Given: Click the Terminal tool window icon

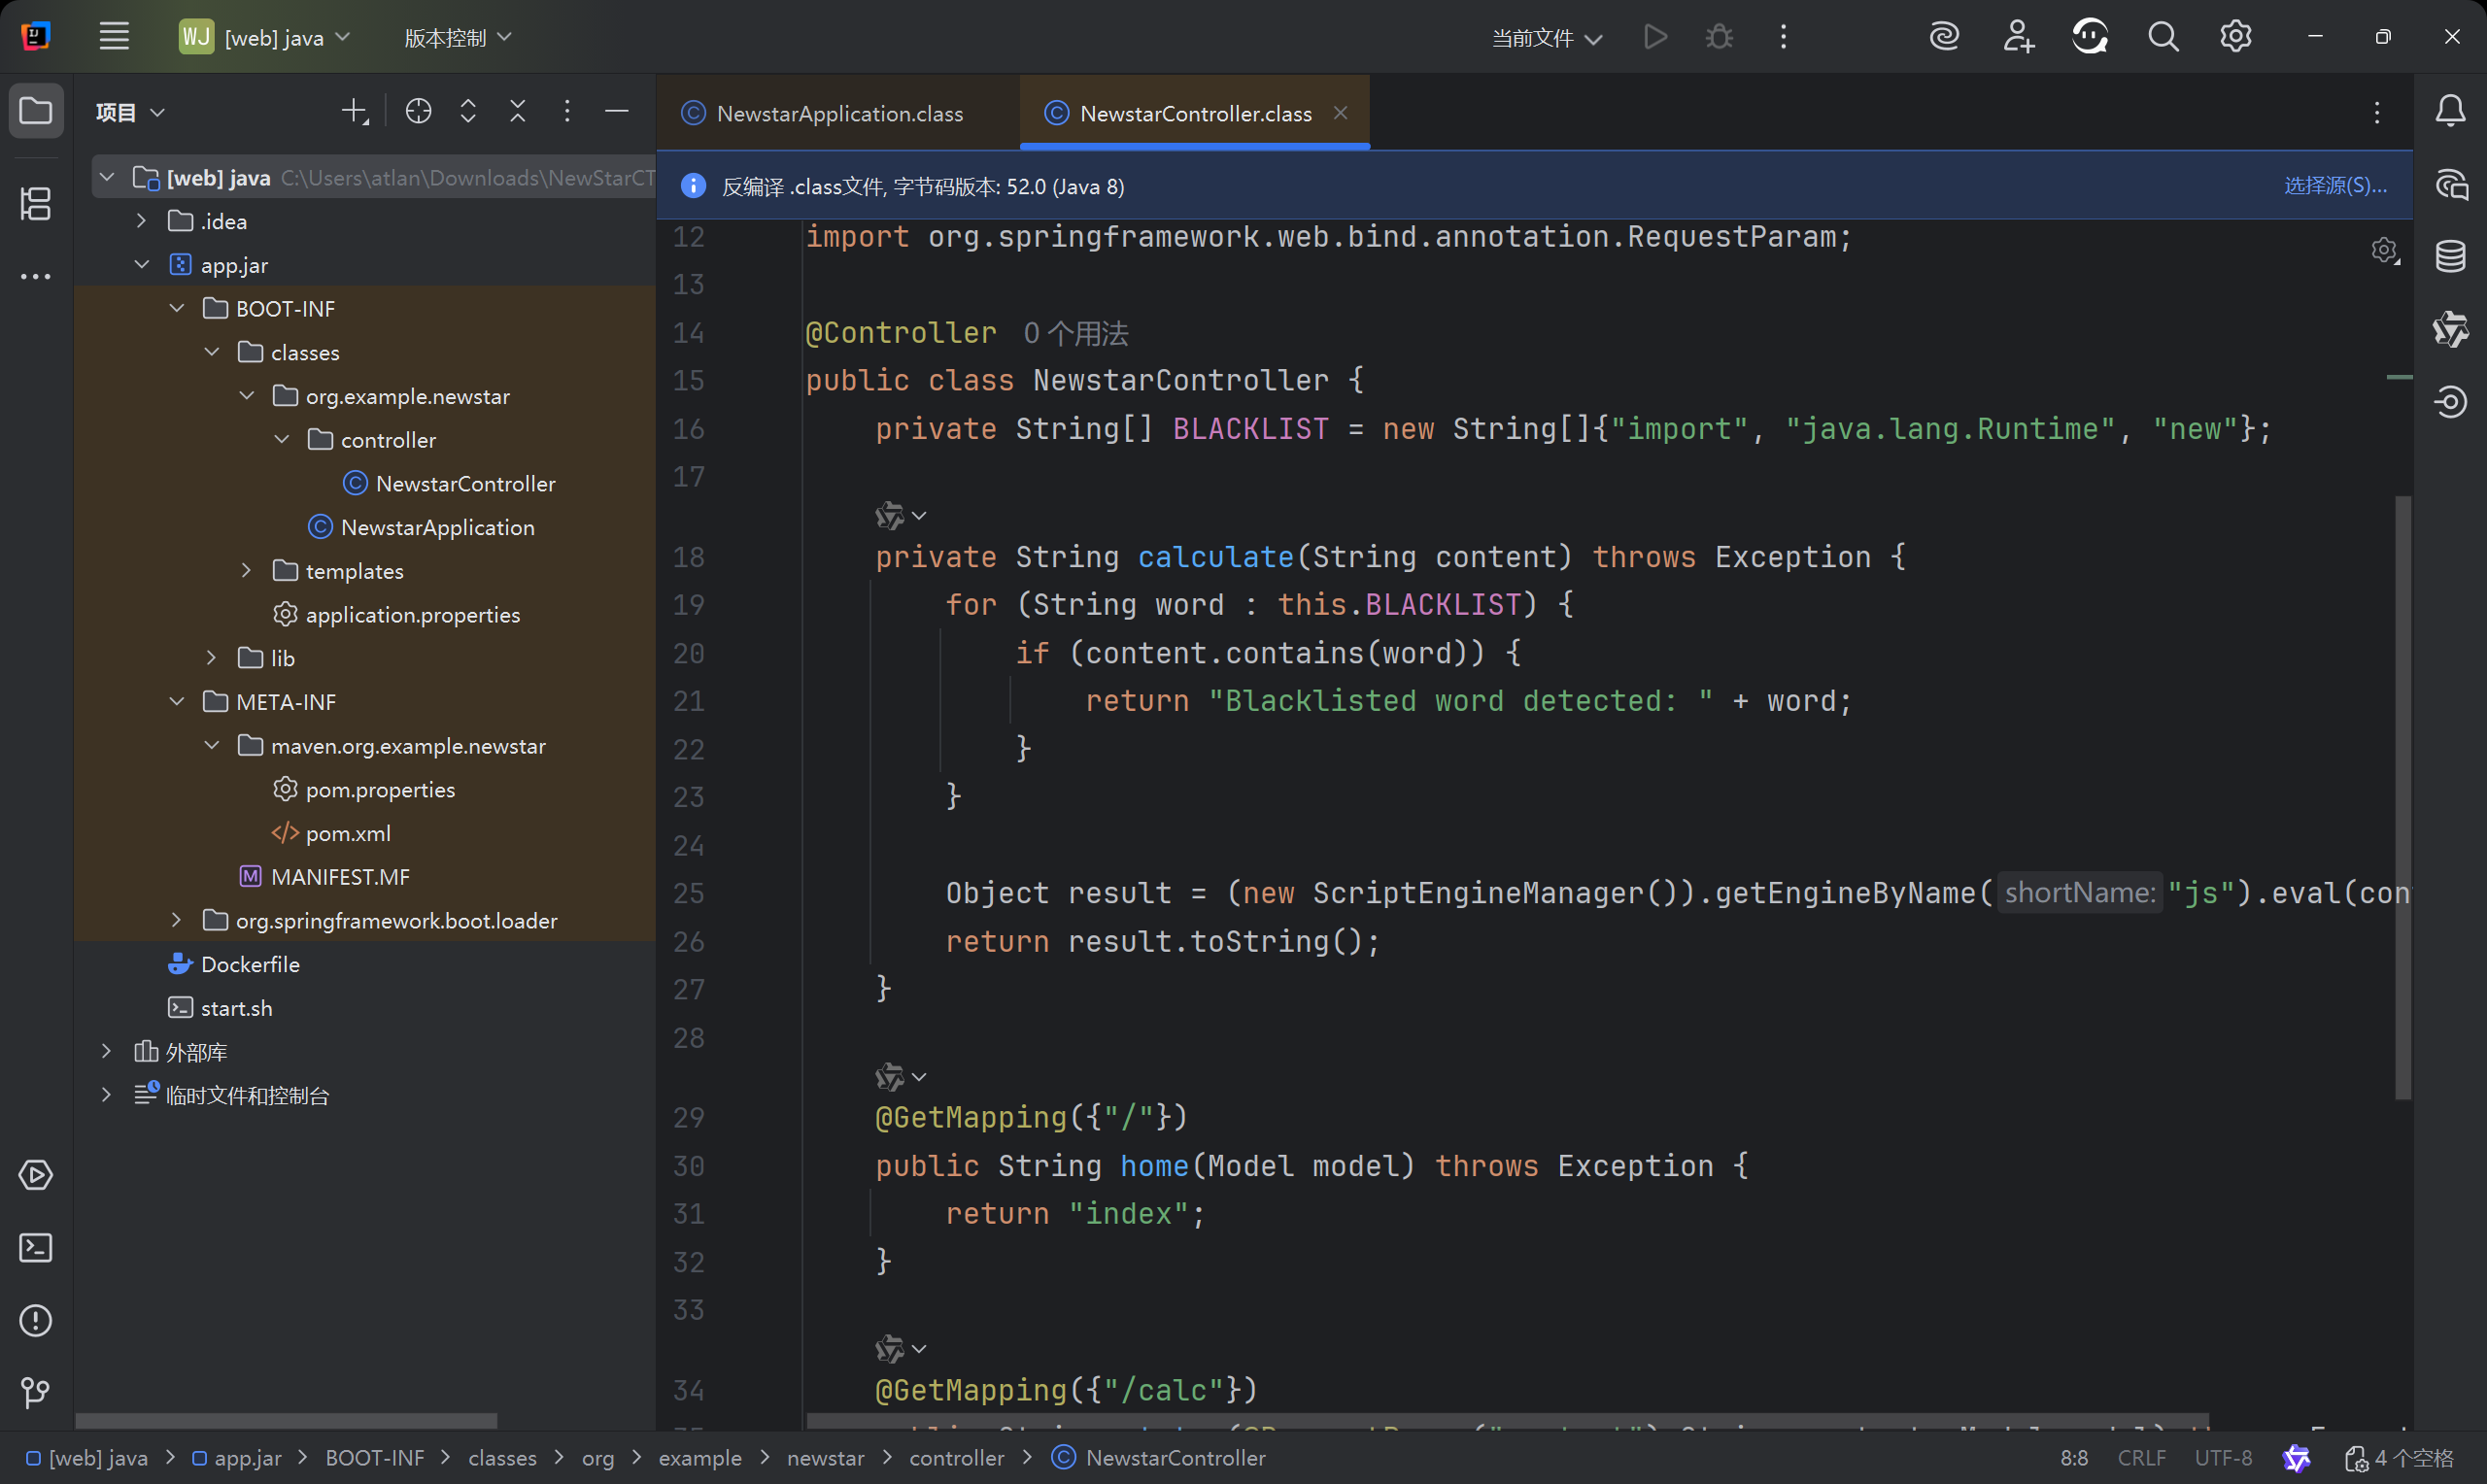Looking at the screenshot, I should tap(36, 1248).
